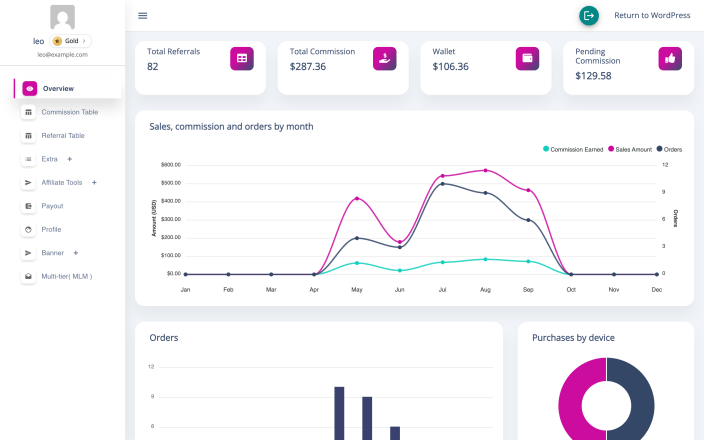Click the Referral Table icon
Viewport: 704px width, 440px height.
pos(28,136)
